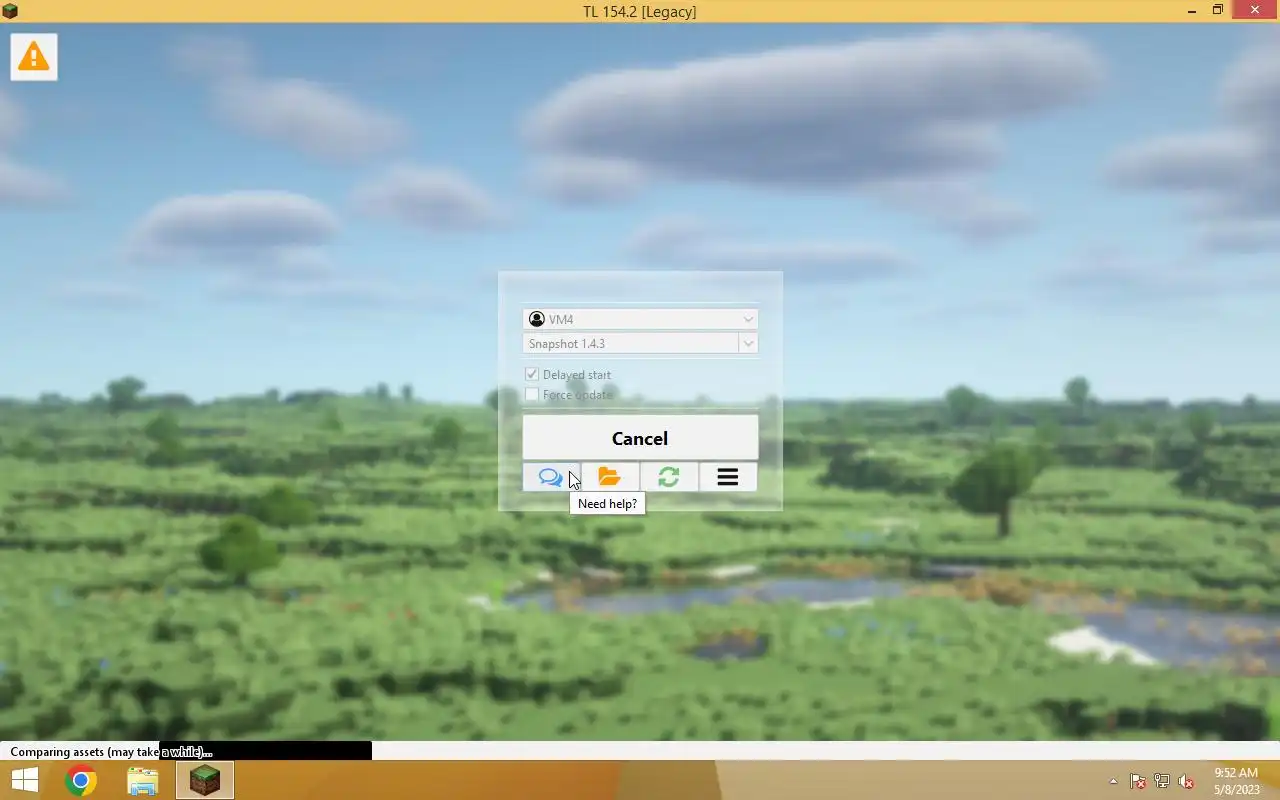Open File Explorer from taskbar
The width and height of the screenshot is (1280, 800).
point(143,780)
